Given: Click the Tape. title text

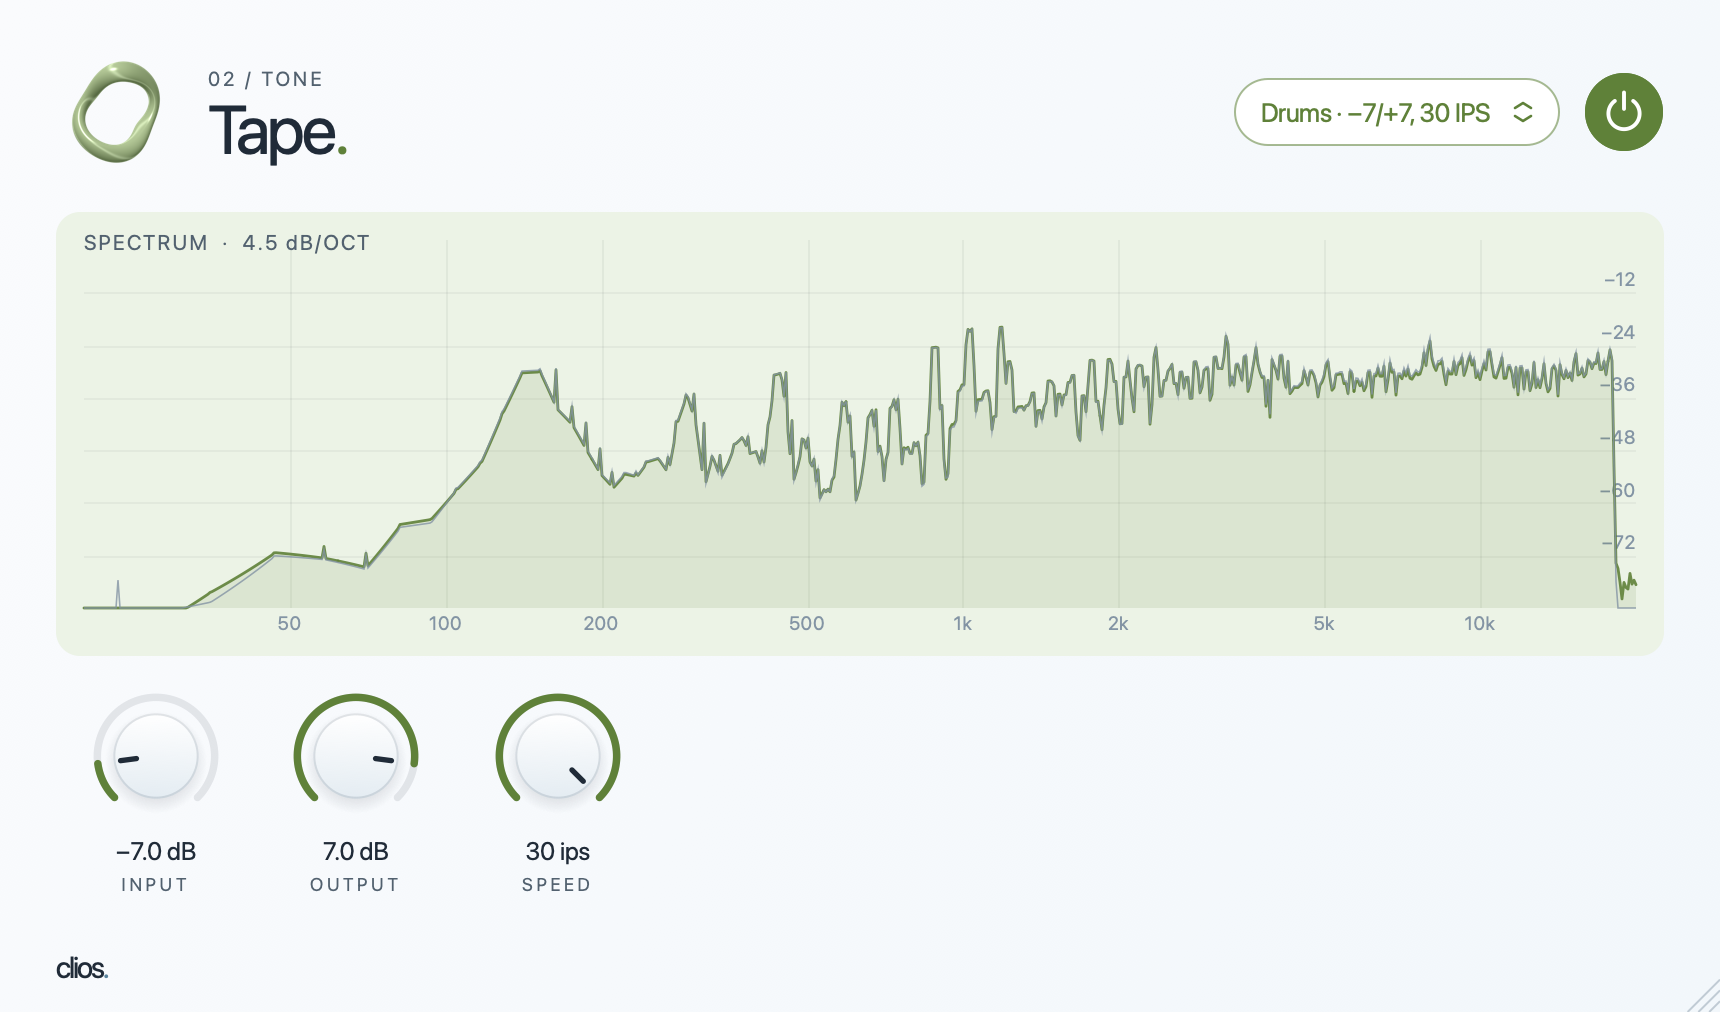Looking at the screenshot, I should point(278,132).
